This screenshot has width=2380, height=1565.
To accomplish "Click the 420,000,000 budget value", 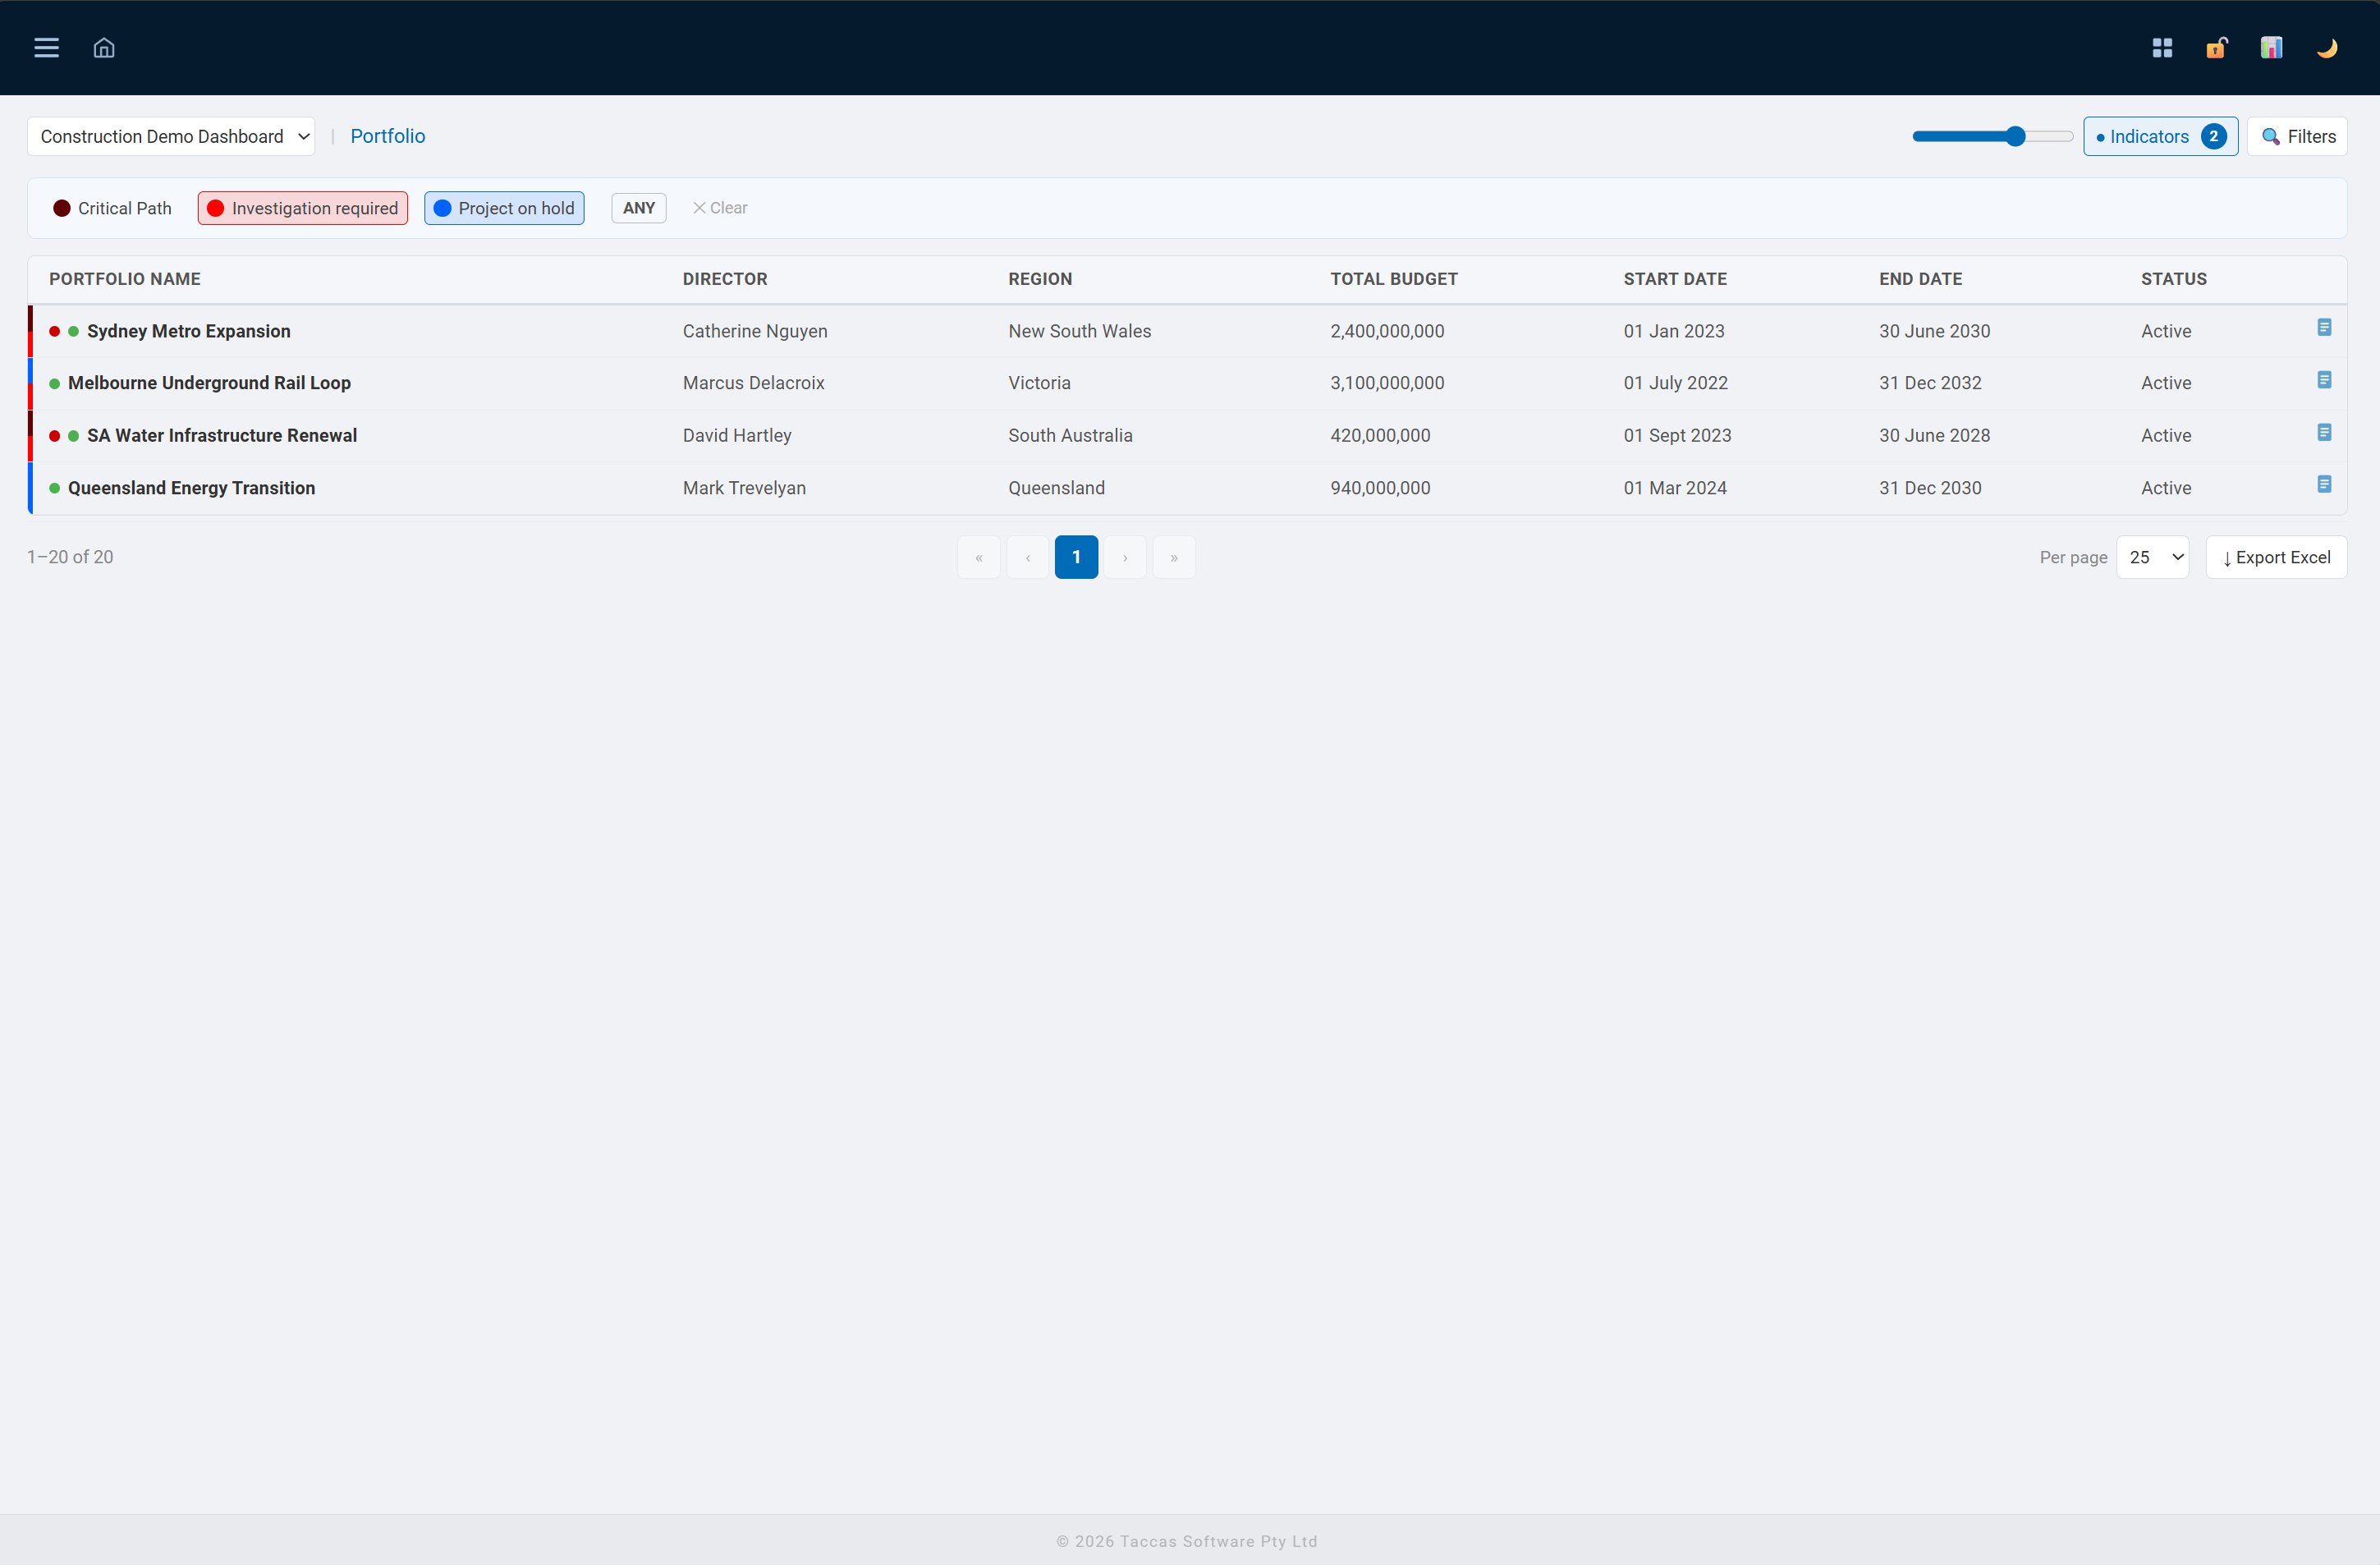I will point(1380,436).
